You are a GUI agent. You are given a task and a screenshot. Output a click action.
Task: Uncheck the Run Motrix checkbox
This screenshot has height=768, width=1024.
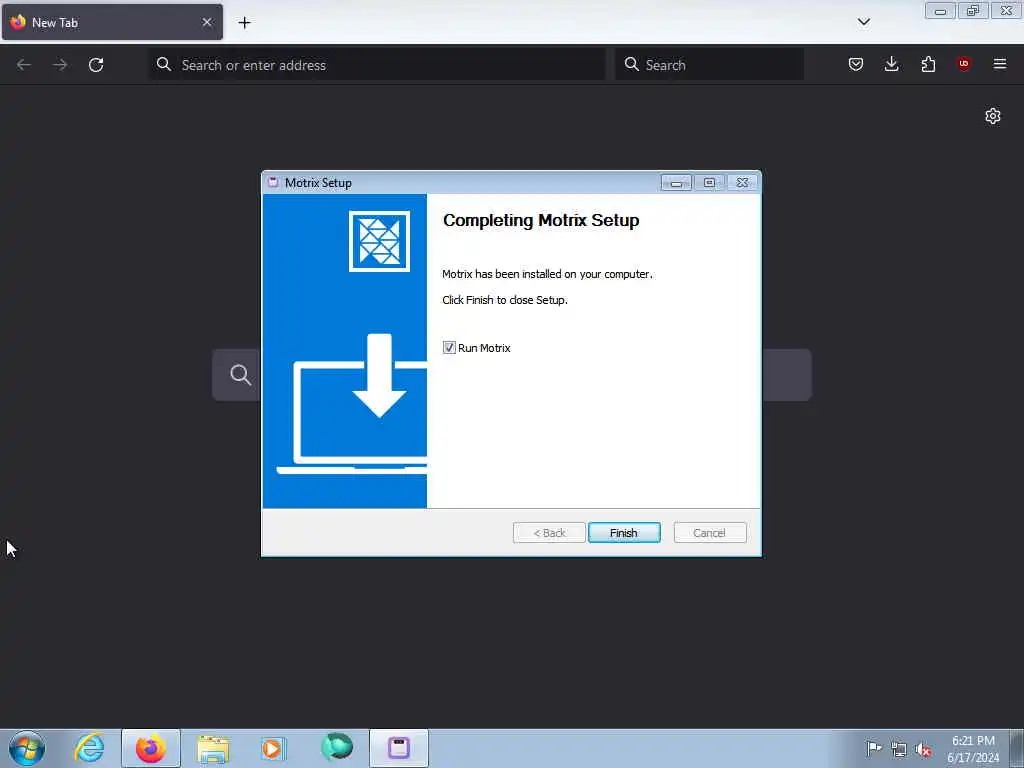tap(449, 347)
